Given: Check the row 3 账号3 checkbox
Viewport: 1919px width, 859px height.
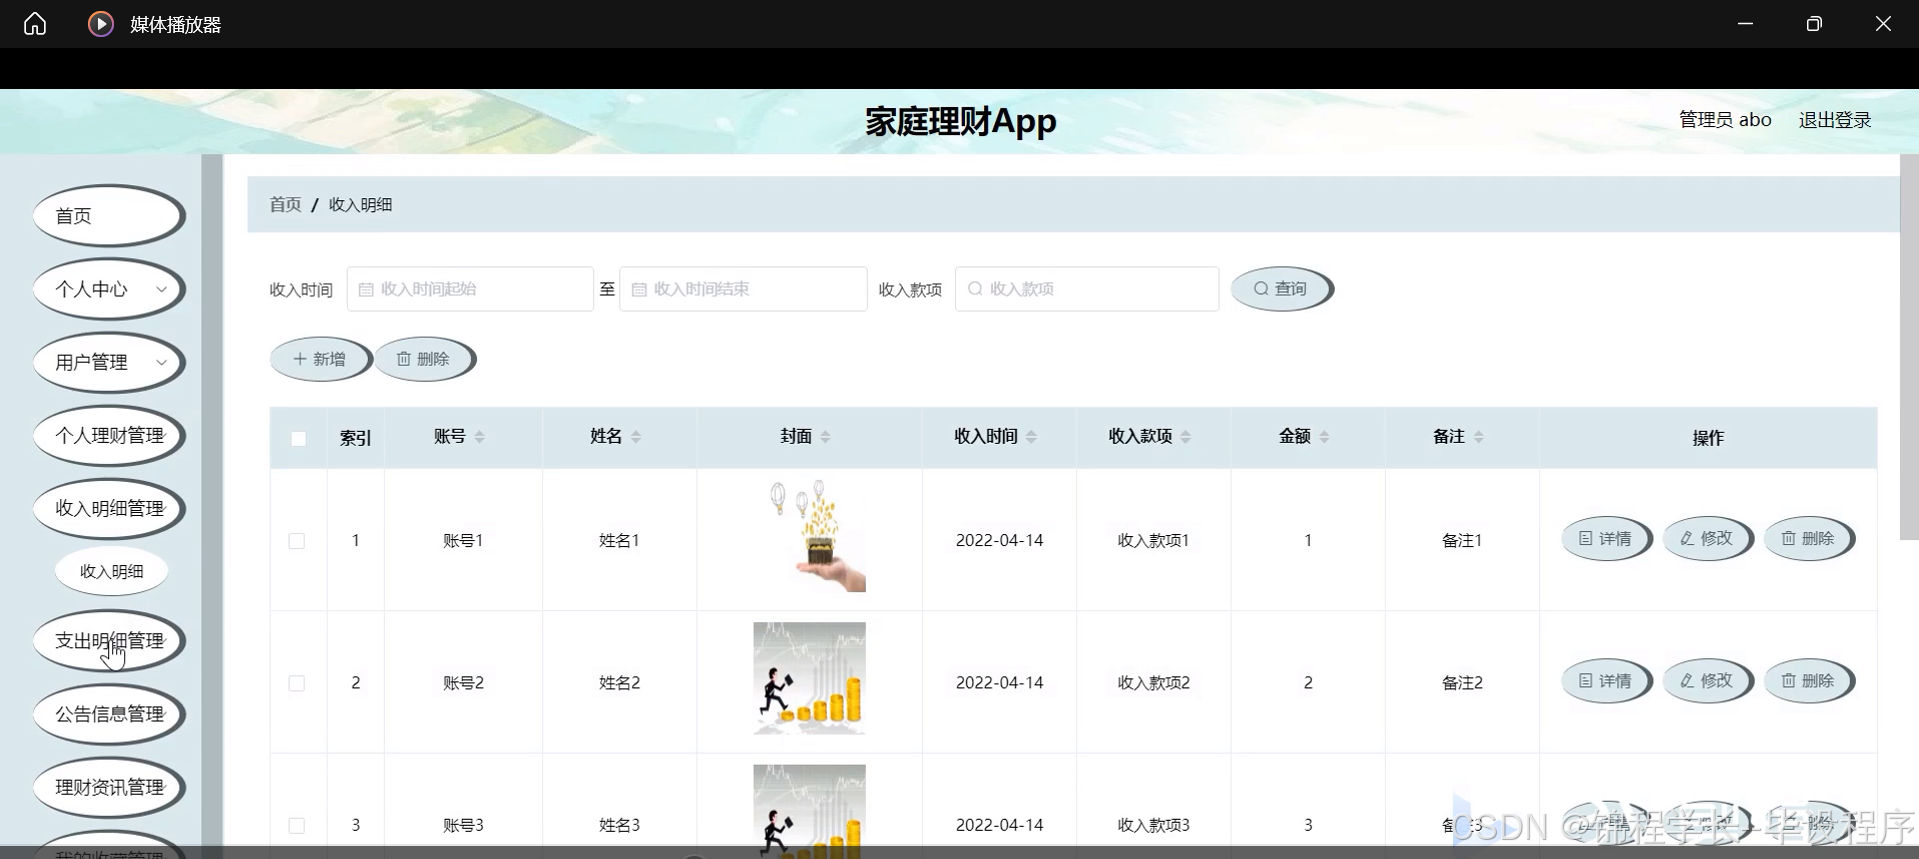Looking at the screenshot, I should click(x=297, y=825).
